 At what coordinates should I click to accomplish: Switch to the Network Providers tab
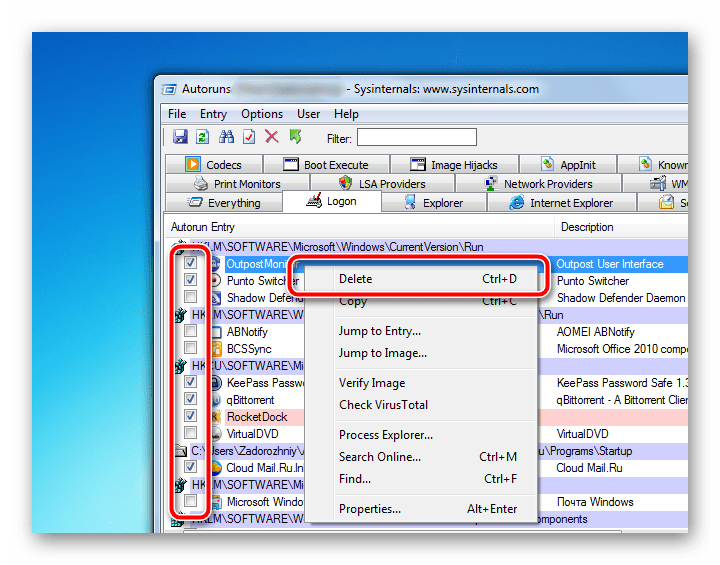[x=539, y=184]
